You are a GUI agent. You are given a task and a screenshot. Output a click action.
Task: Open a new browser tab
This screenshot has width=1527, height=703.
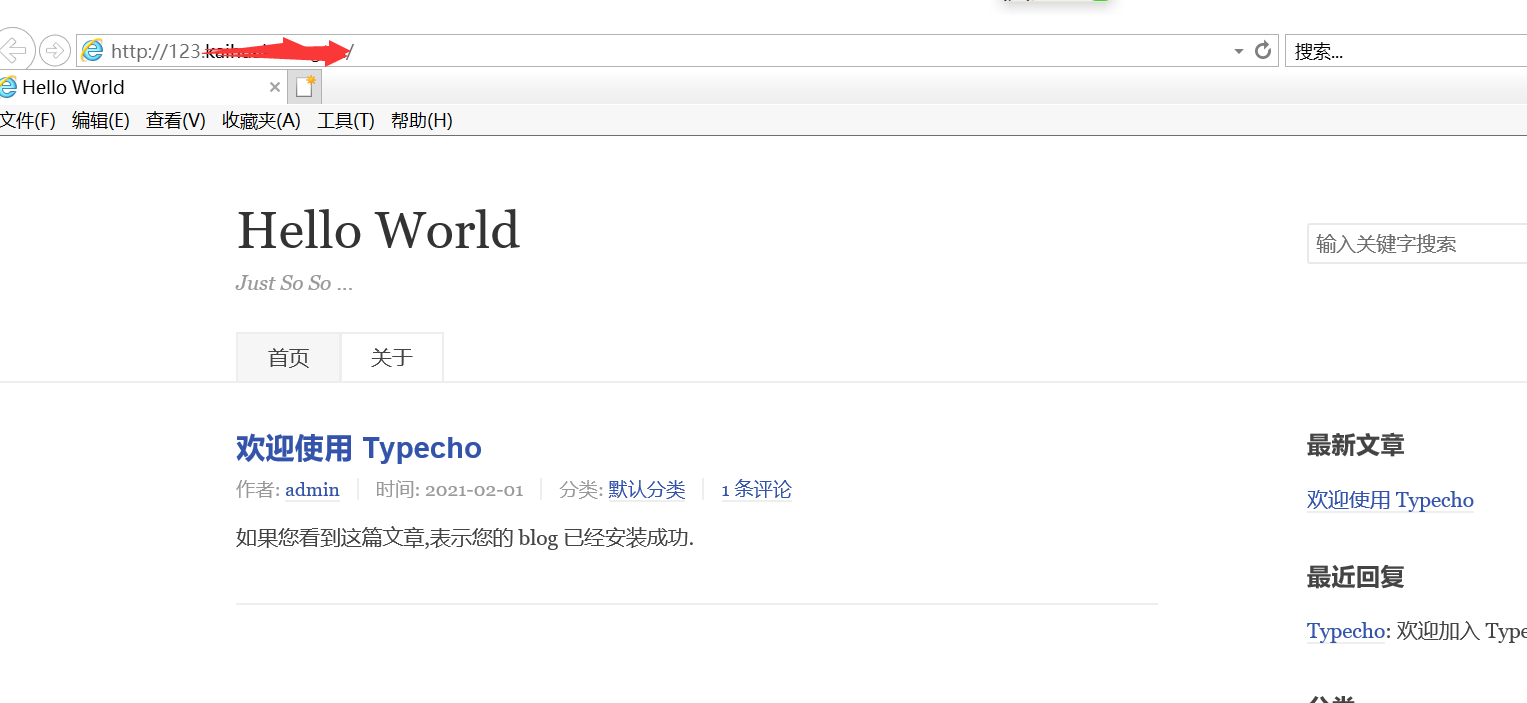pyautogui.click(x=304, y=86)
